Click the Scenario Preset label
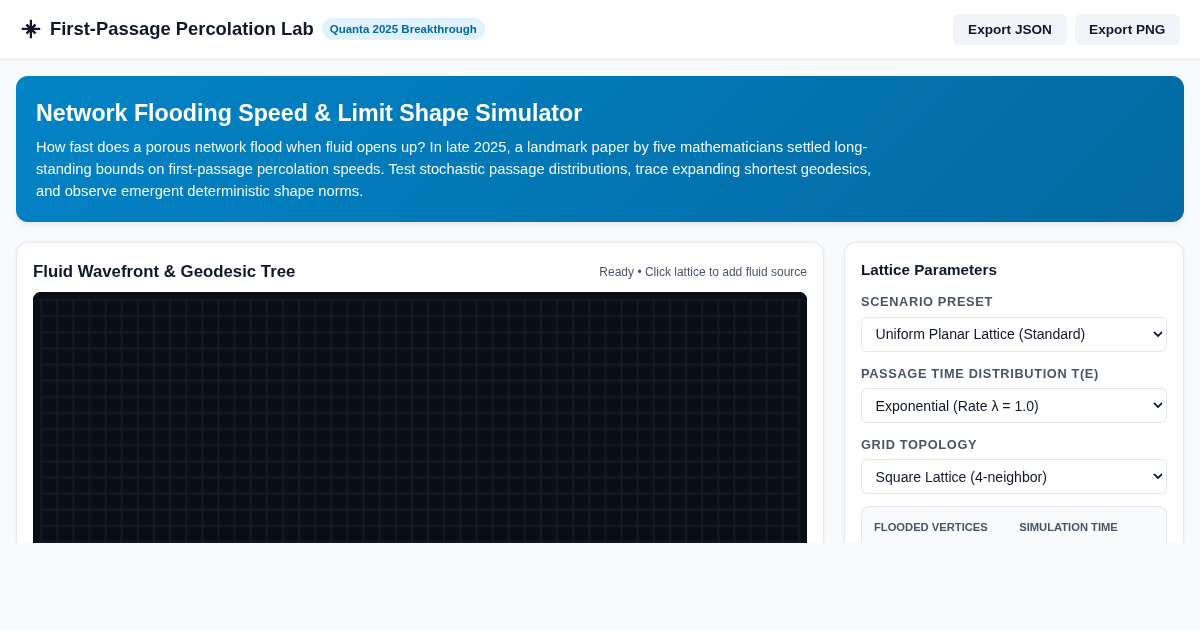The height and width of the screenshot is (630, 1200). click(927, 302)
